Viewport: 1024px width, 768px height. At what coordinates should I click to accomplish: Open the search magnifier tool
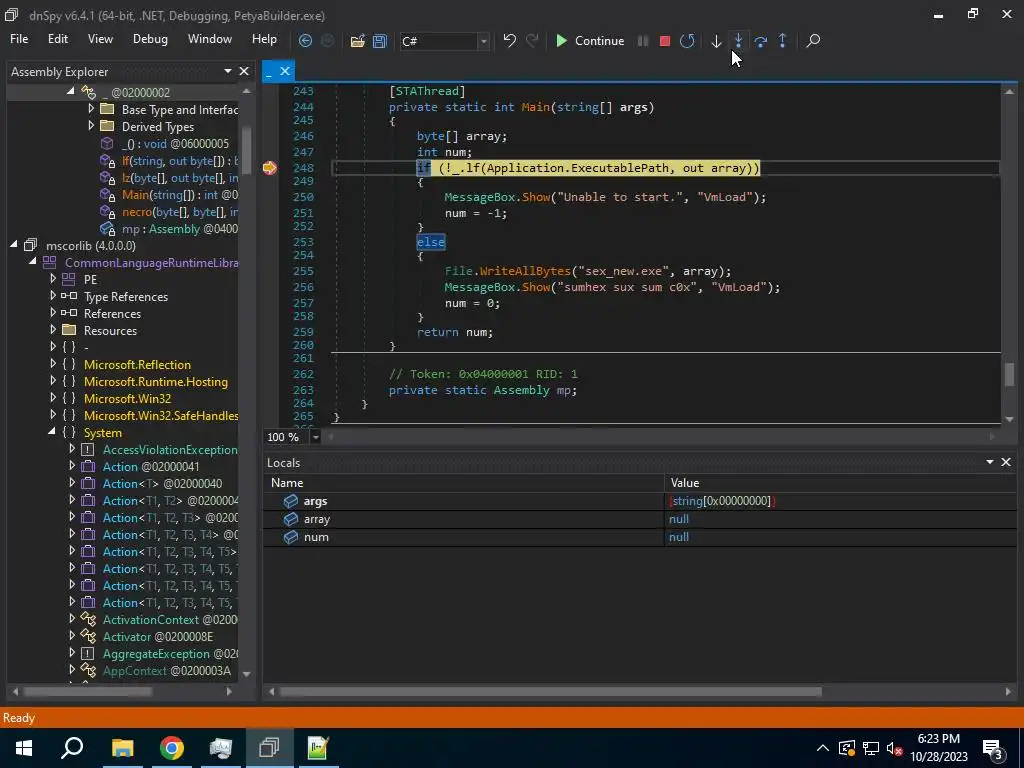(x=813, y=41)
